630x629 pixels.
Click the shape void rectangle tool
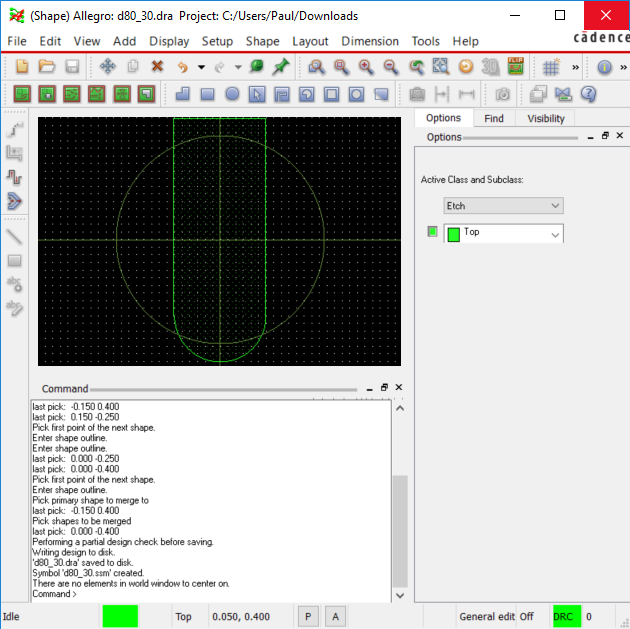pos(331,94)
